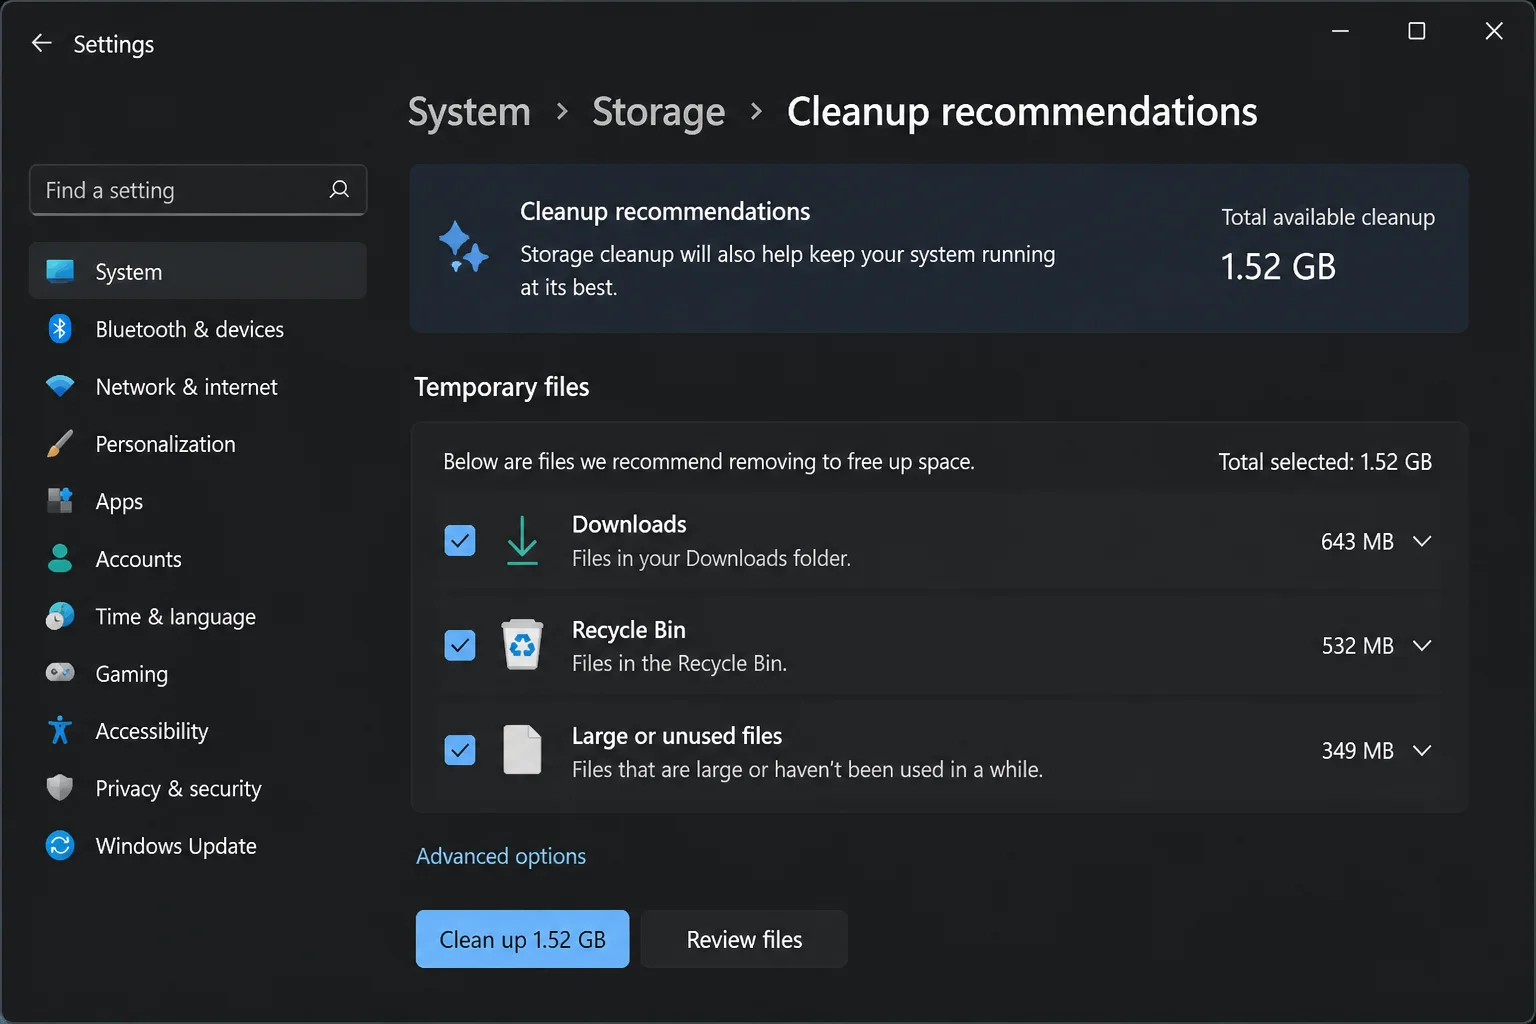Image resolution: width=1536 pixels, height=1024 pixels.
Task: Click the 'Below are files we recommend' text
Action: coord(708,461)
